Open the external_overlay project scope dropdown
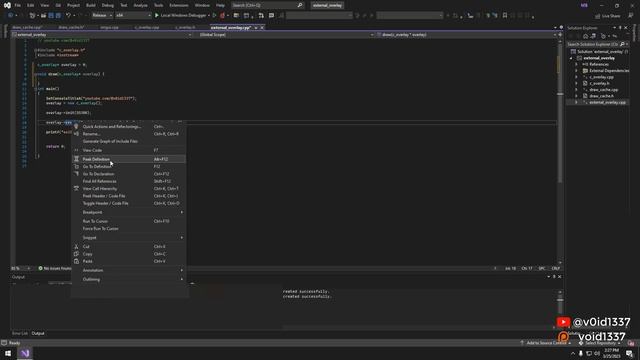 (x=102, y=35)
